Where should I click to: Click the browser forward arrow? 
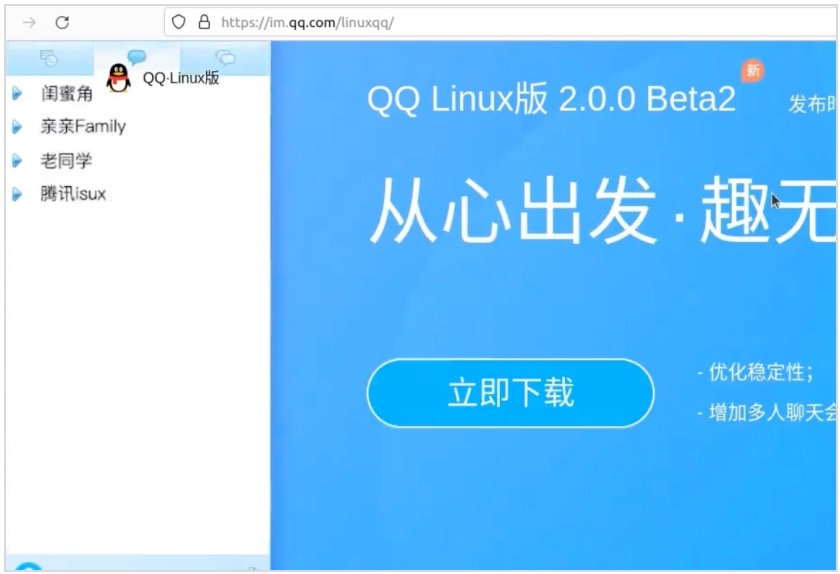click(29, 22)
